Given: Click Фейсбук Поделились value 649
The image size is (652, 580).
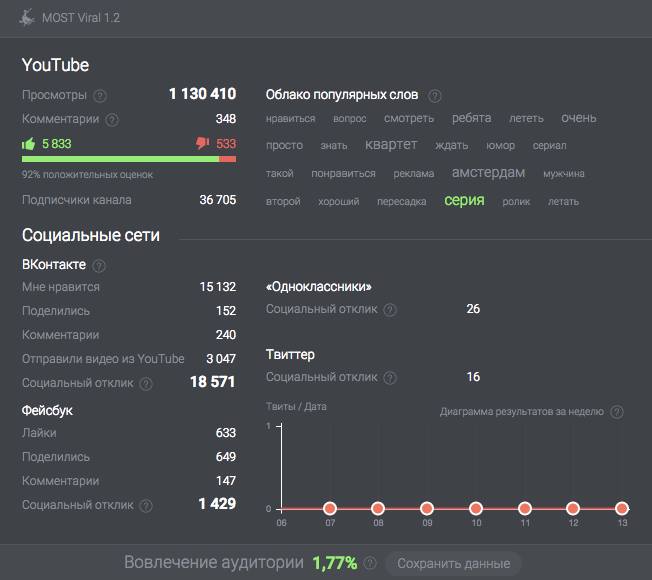Looking at the screenshot, I should [x=226, y=457].
